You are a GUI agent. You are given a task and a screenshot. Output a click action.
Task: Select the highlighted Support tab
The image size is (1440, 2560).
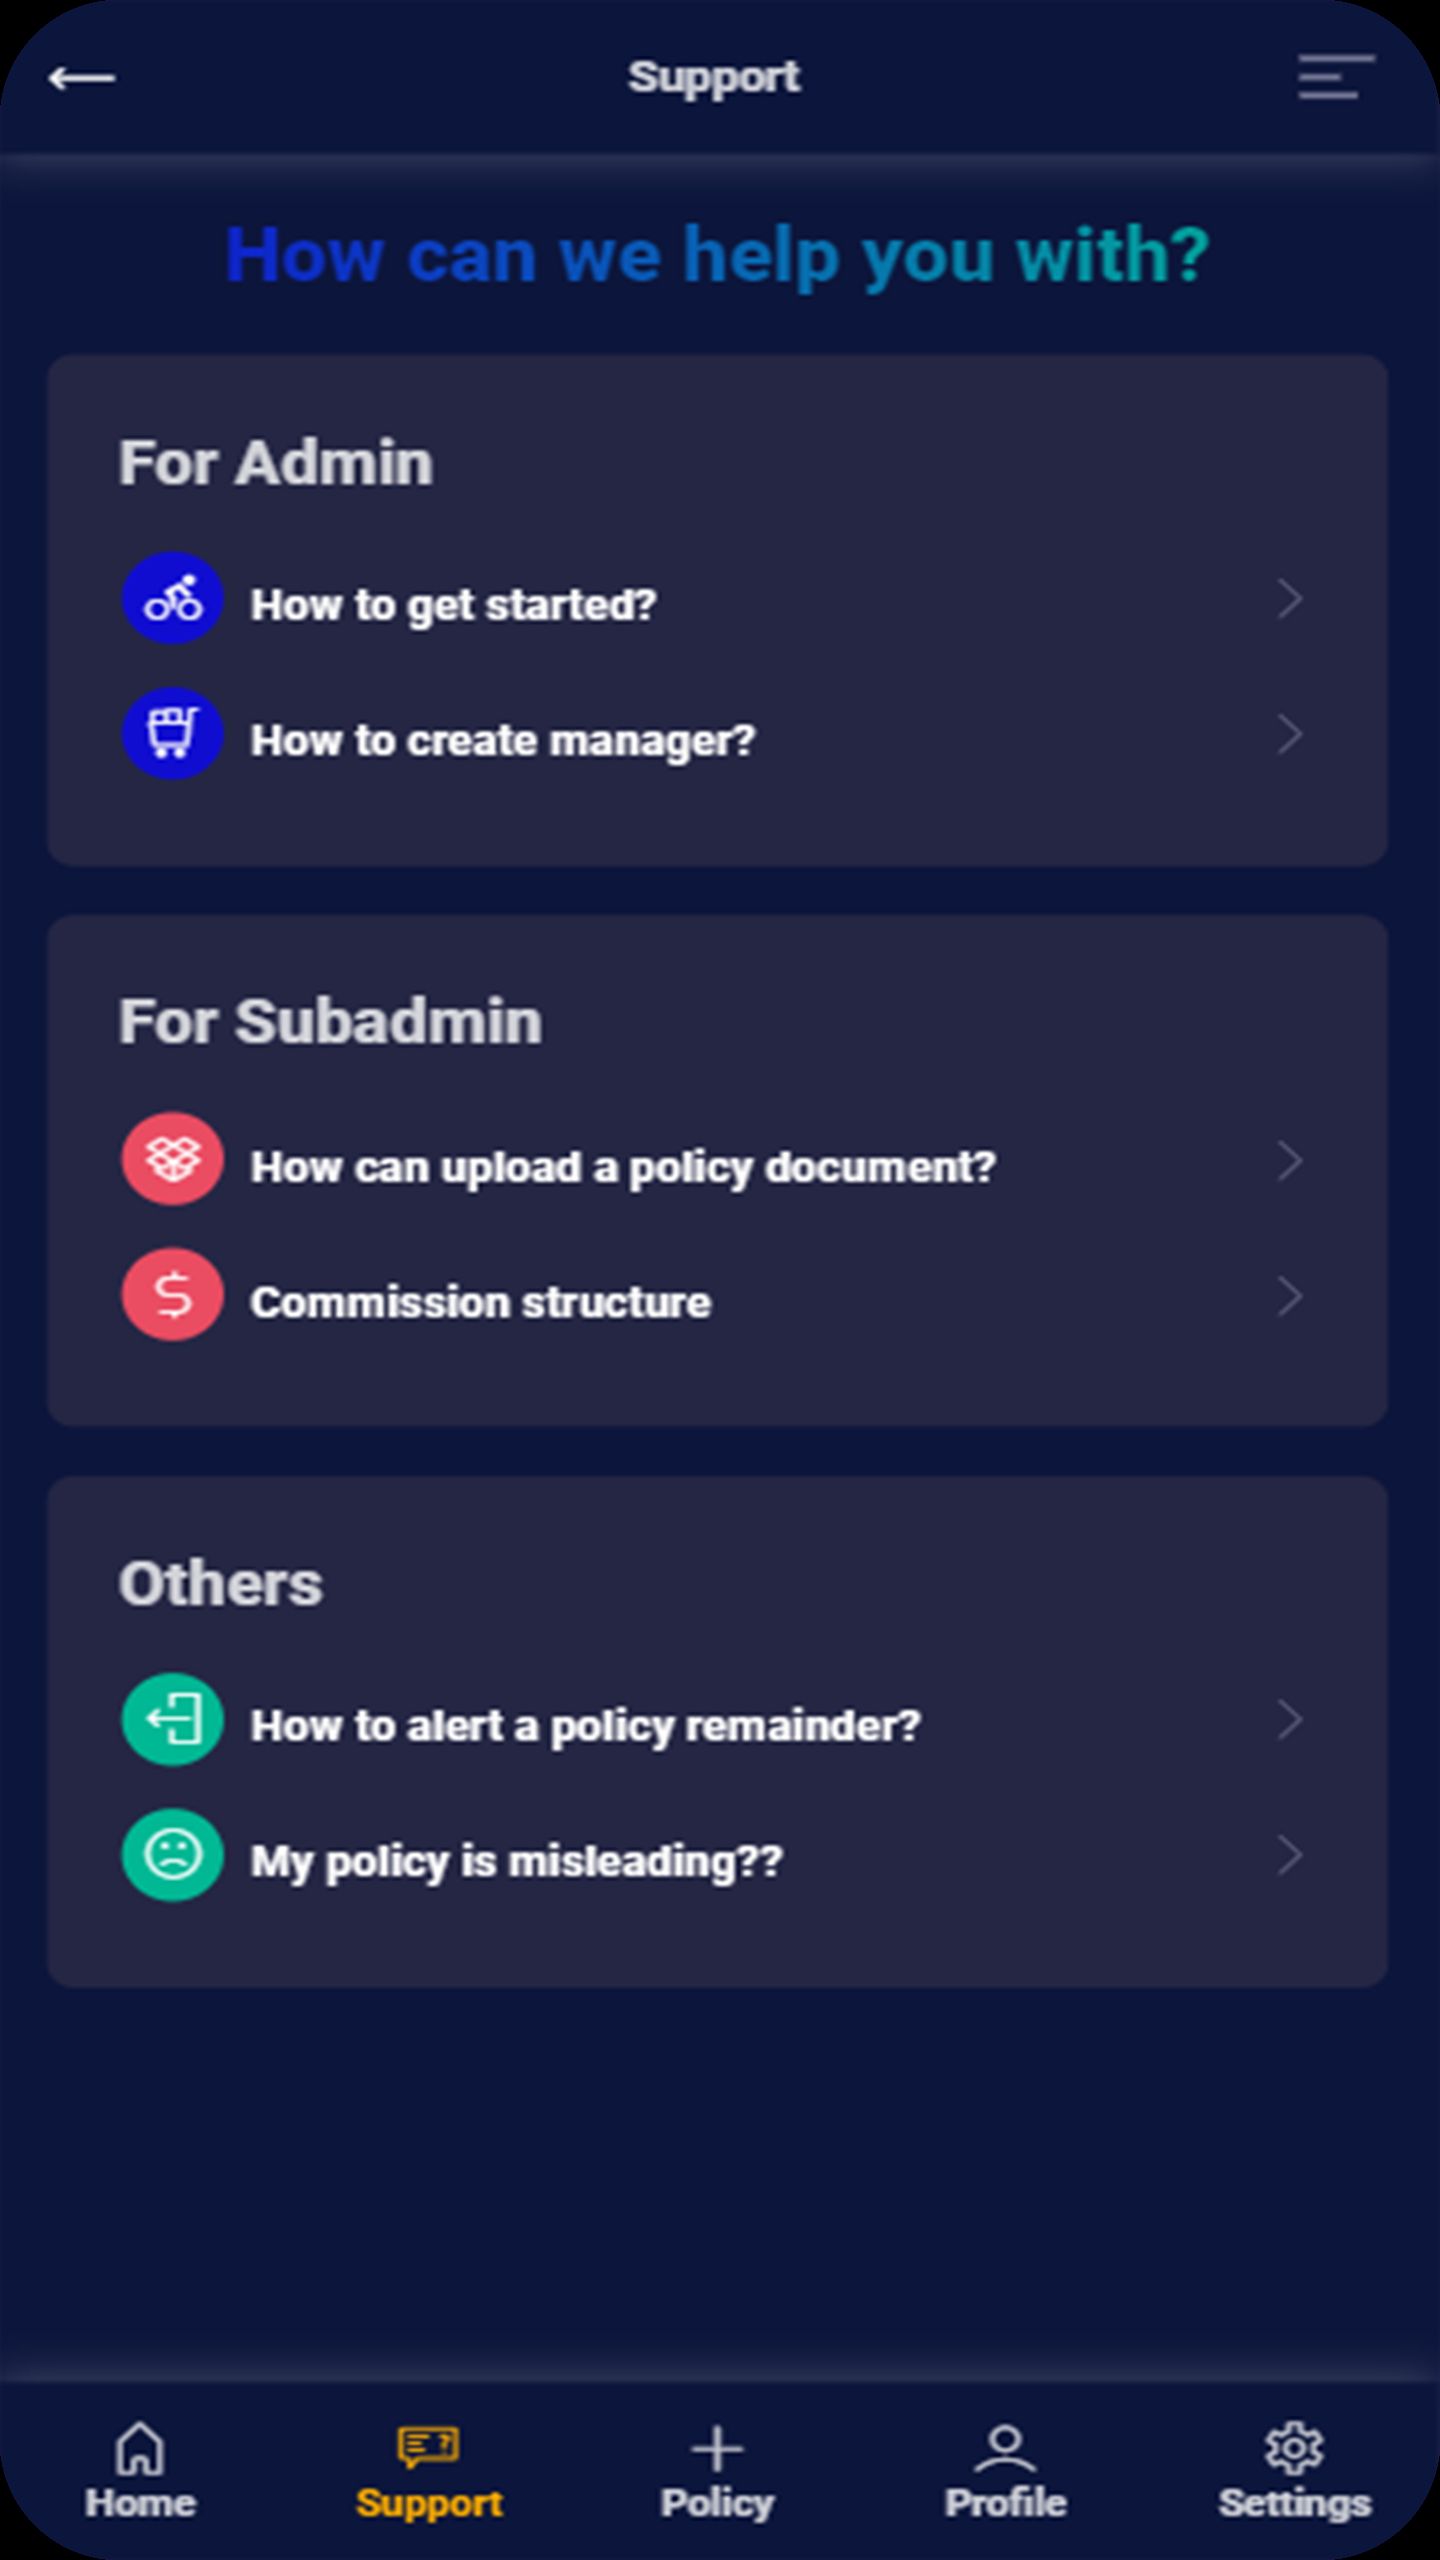tap(429, 2470)
